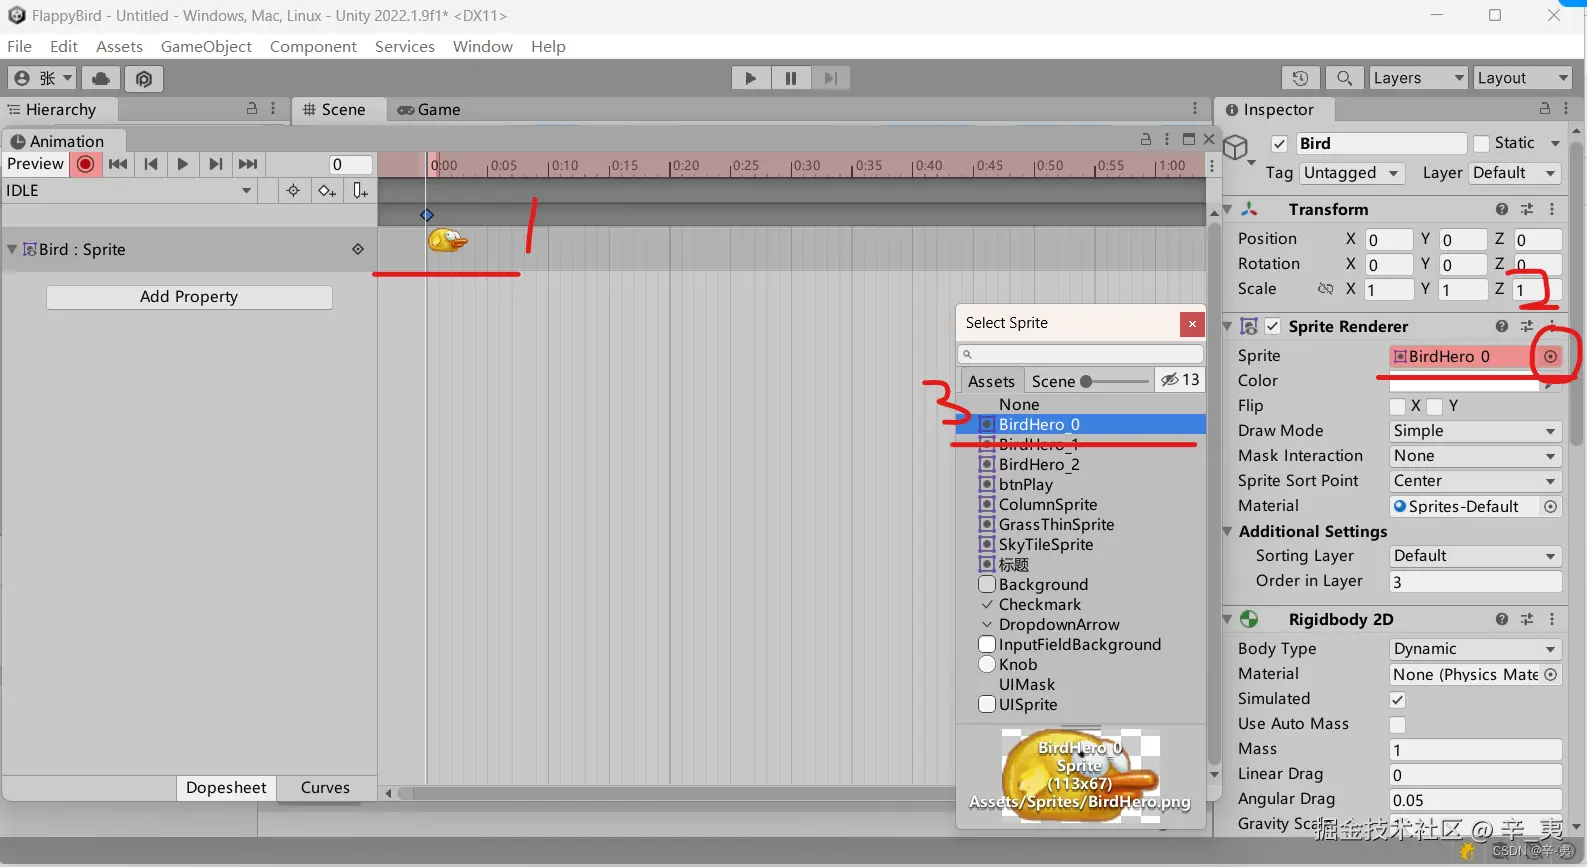
Task: Toggle animation Preview mode
Action: 35,164
